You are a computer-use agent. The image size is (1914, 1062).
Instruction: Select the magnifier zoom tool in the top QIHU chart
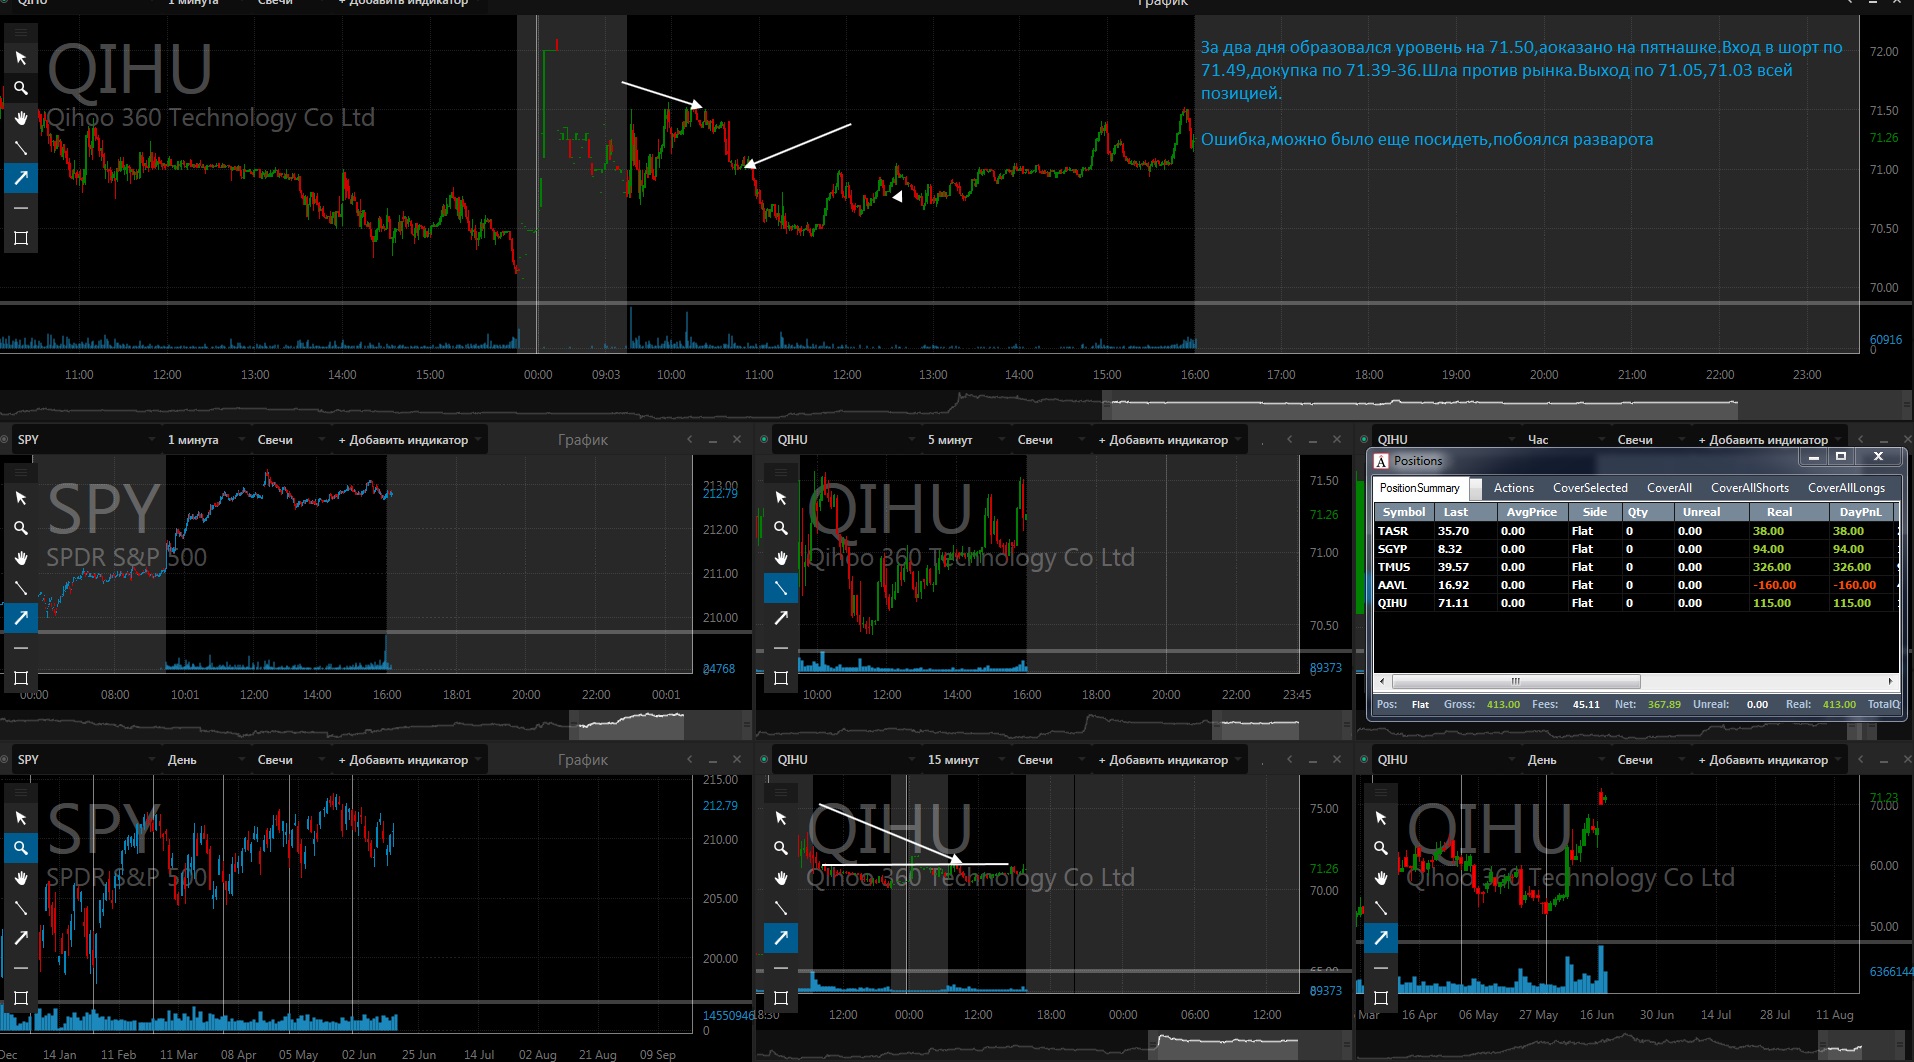pyautogui.click(x=20, y=88)
